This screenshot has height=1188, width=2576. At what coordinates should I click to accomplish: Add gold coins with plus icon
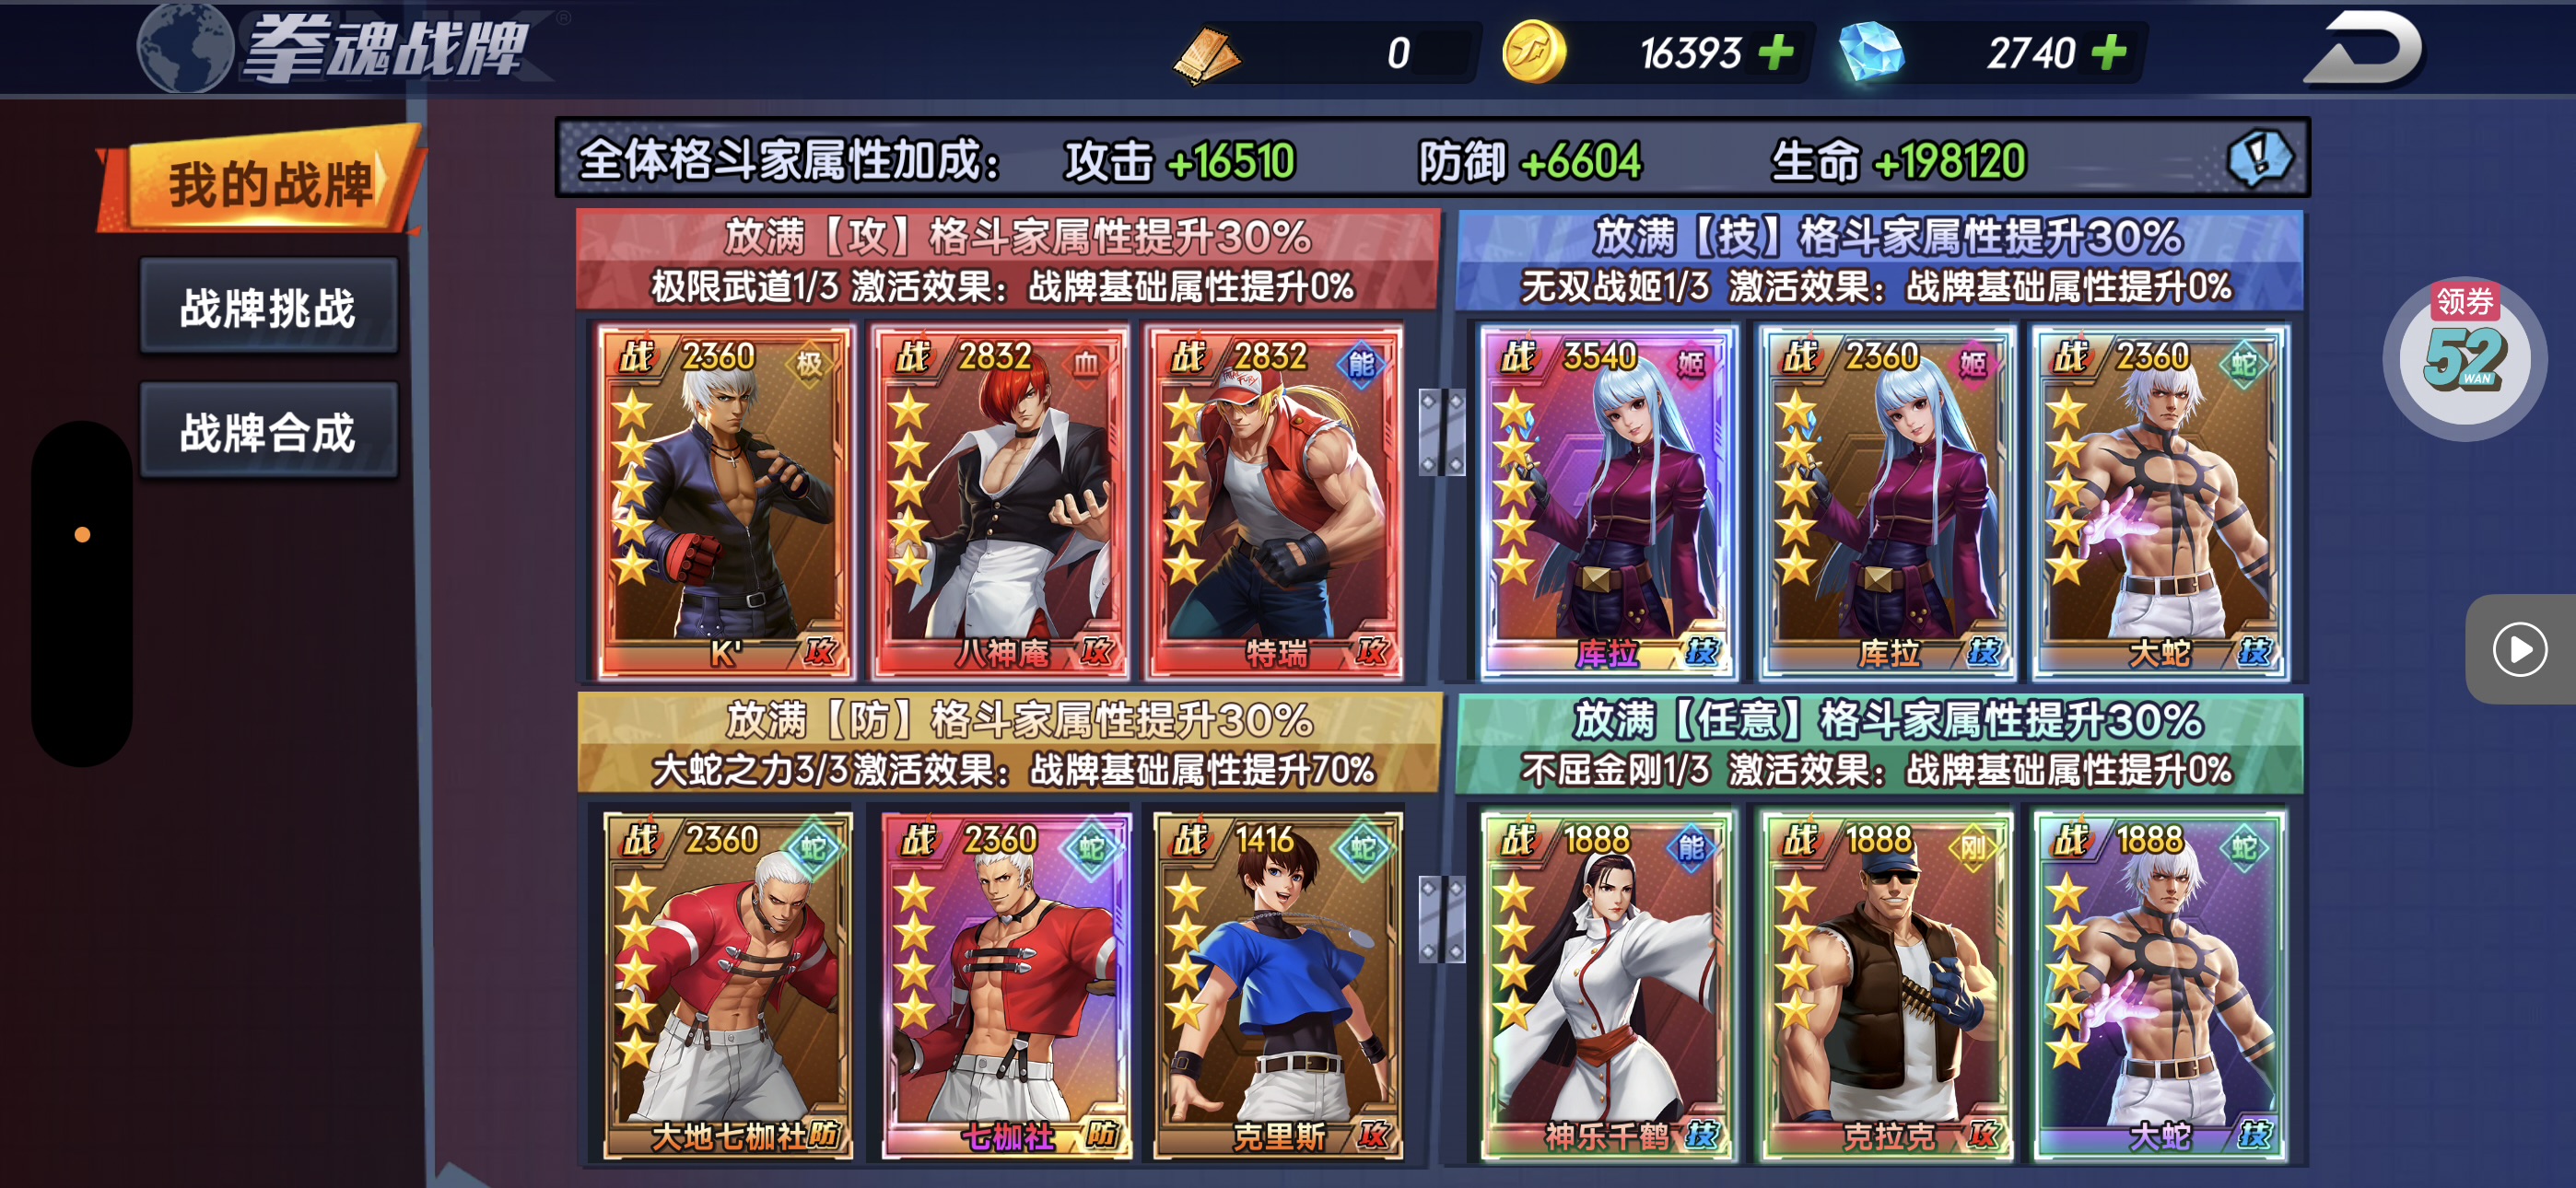coord(1776,52)
